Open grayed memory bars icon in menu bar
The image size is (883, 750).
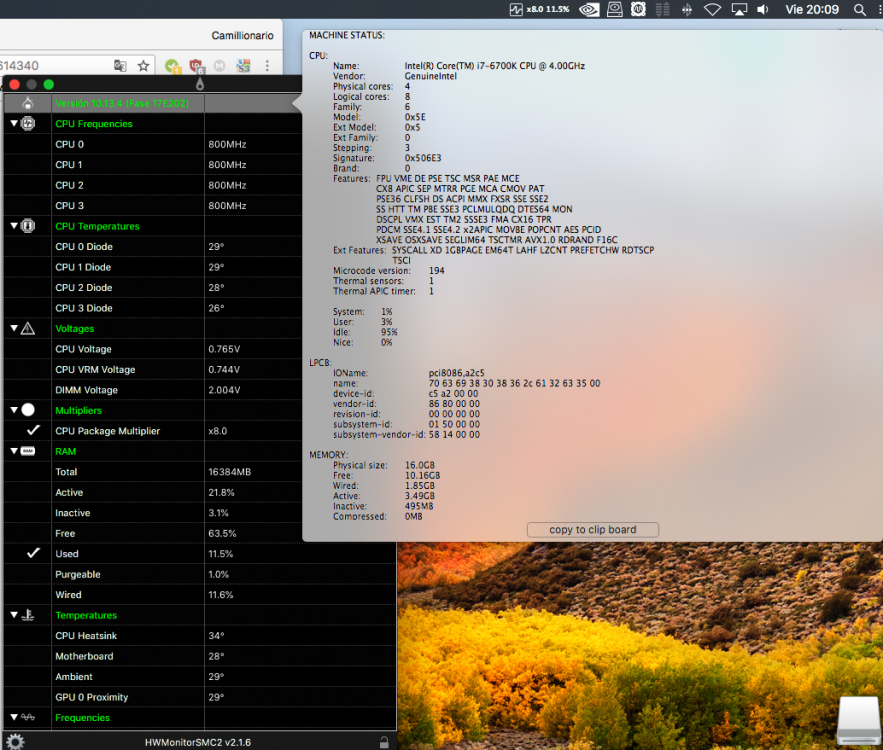click(x=663, y=9)
